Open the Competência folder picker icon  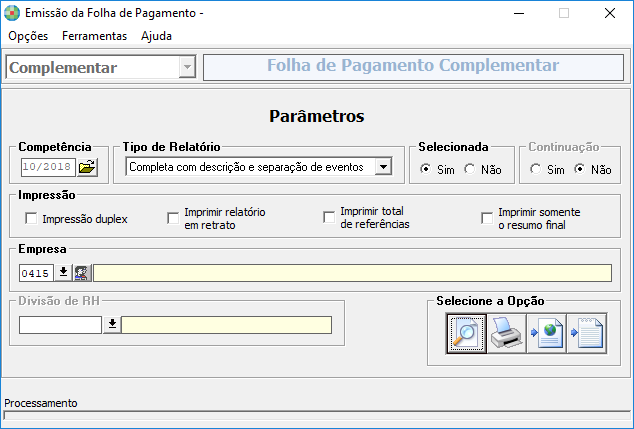87,167
